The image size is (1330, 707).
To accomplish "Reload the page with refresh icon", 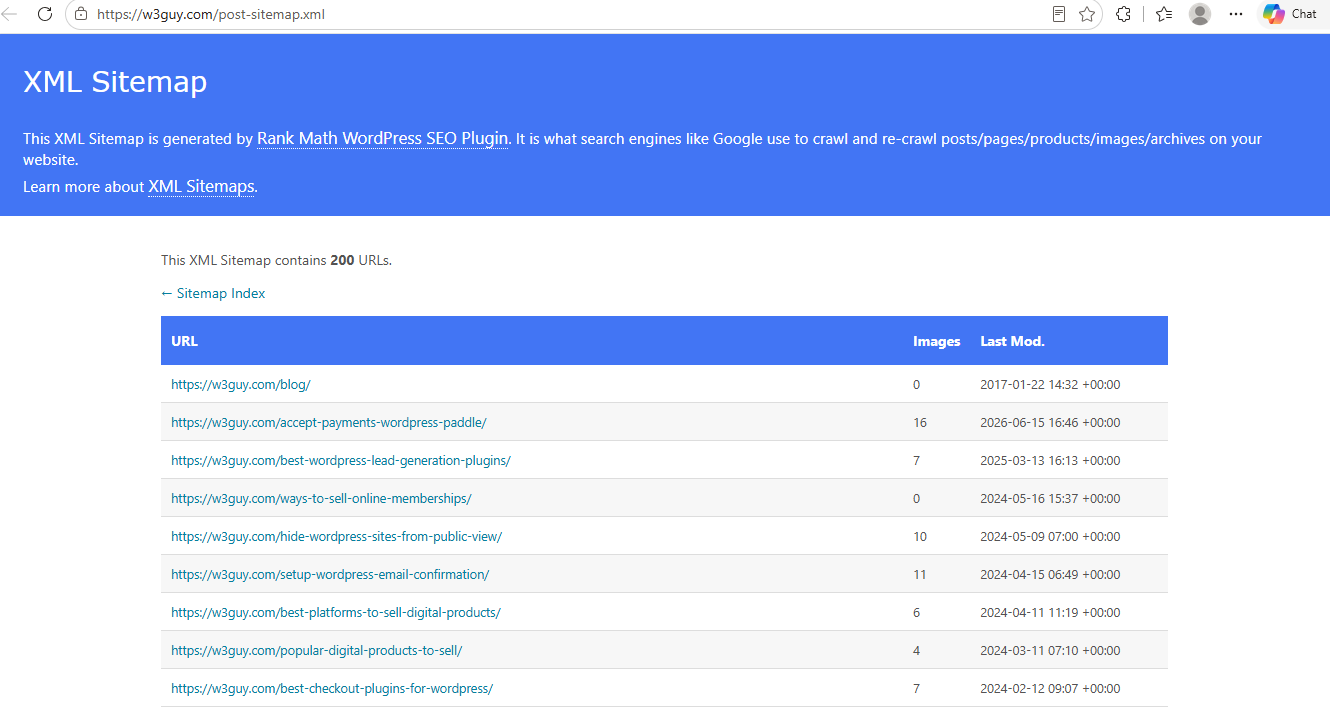I will tap(44, 14).
